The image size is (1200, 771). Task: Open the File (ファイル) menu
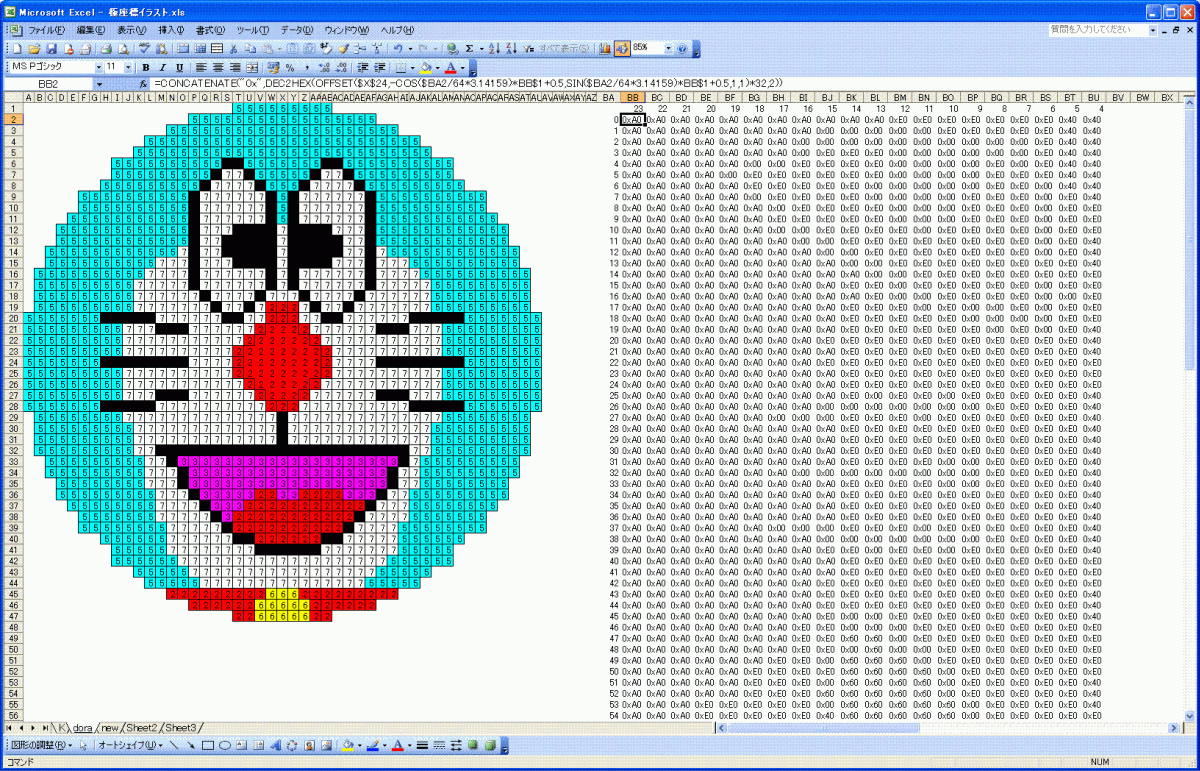(x=47, y=30)
